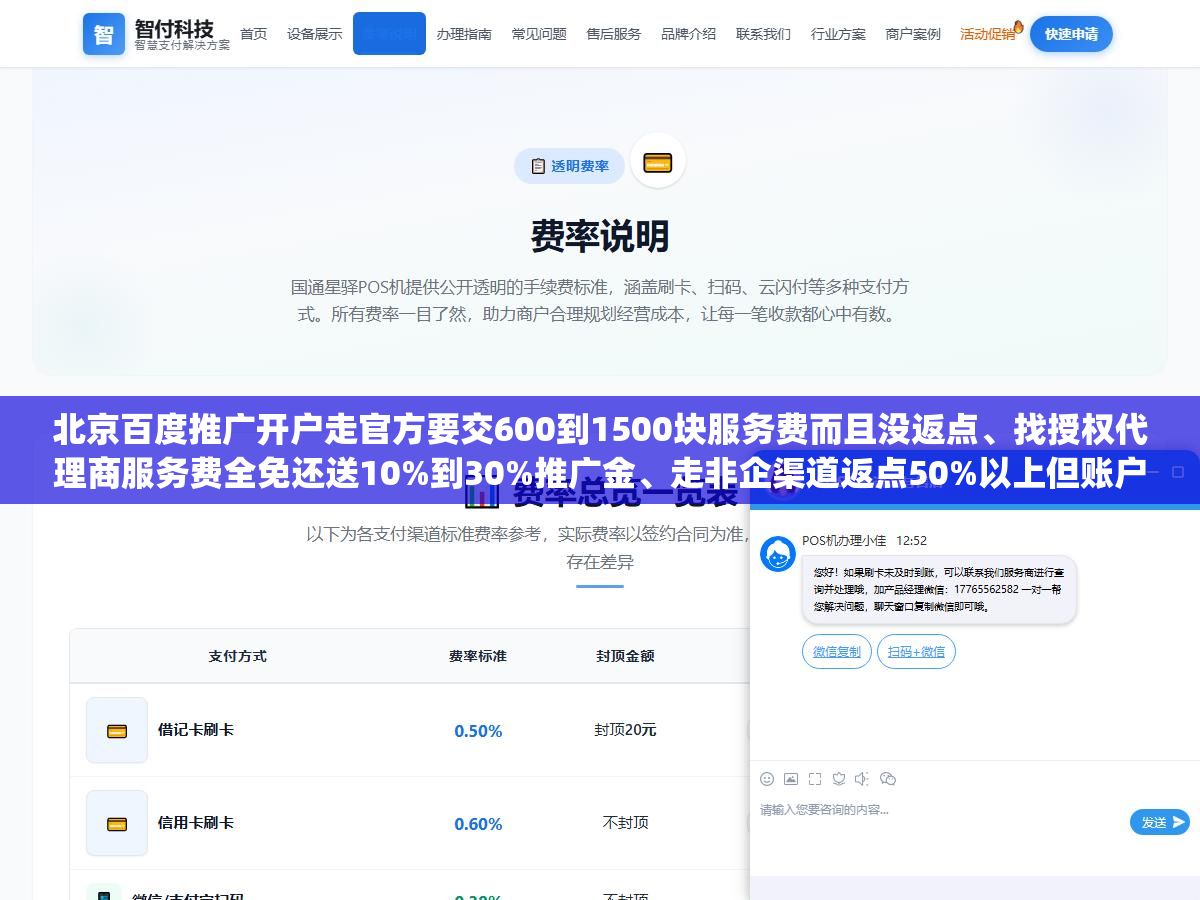The width and height of the screenshot is (1200, 900).
Task: Click the 封顶金额 column header
Action: pyautogui.click(x=626, y=656)
